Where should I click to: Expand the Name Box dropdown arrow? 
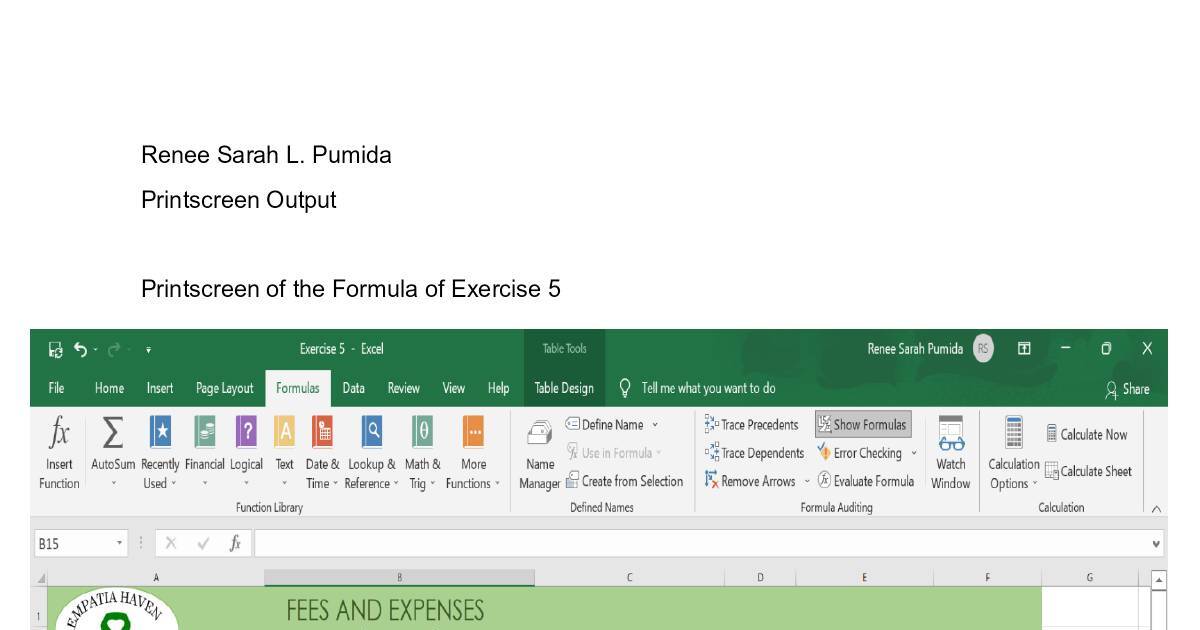[x=120, y=543]
